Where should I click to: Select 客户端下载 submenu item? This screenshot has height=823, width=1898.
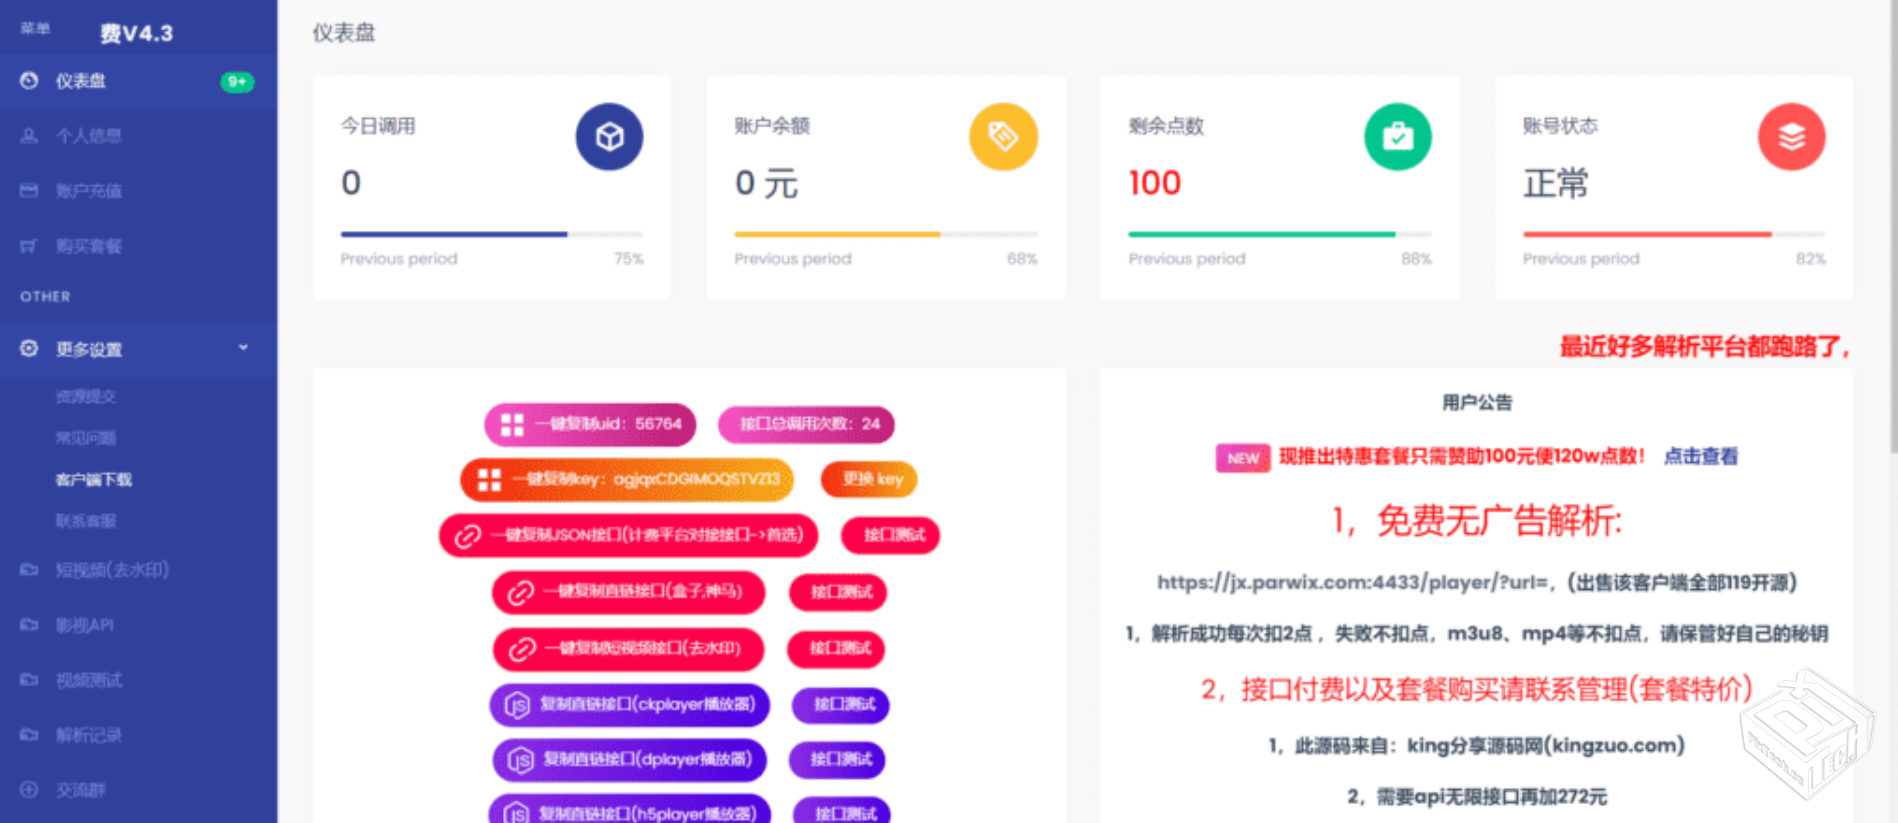94,480
